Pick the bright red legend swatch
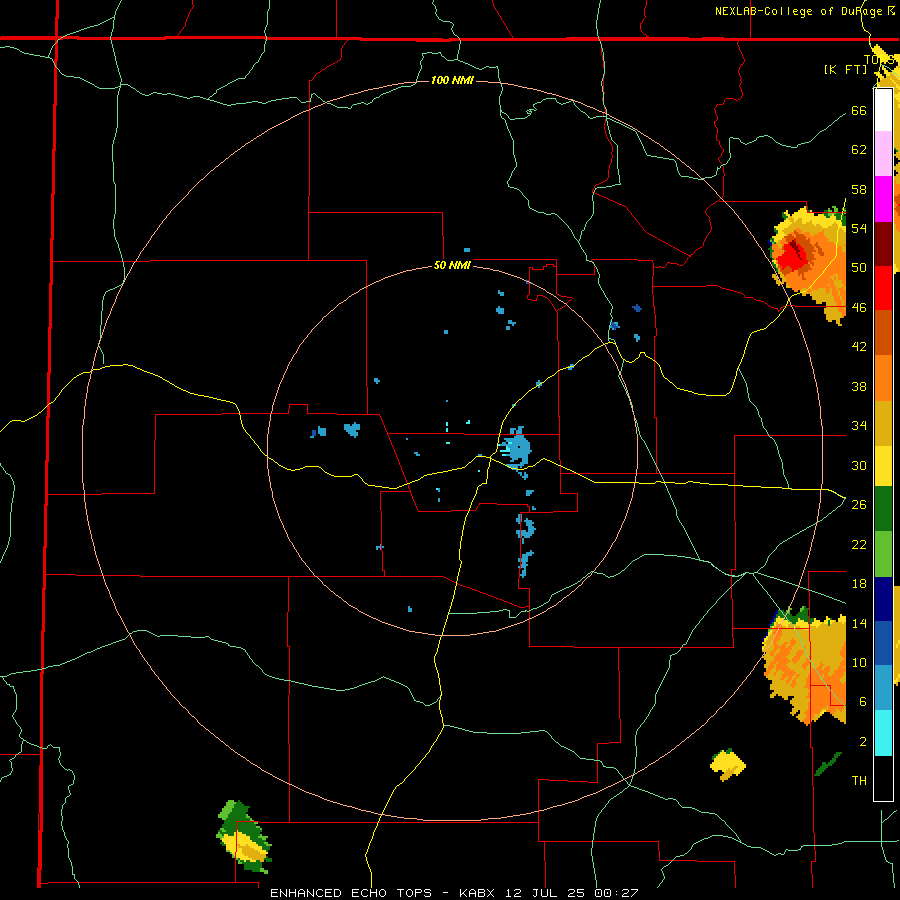This screenshot has height=900, width=900. point(883,288)
